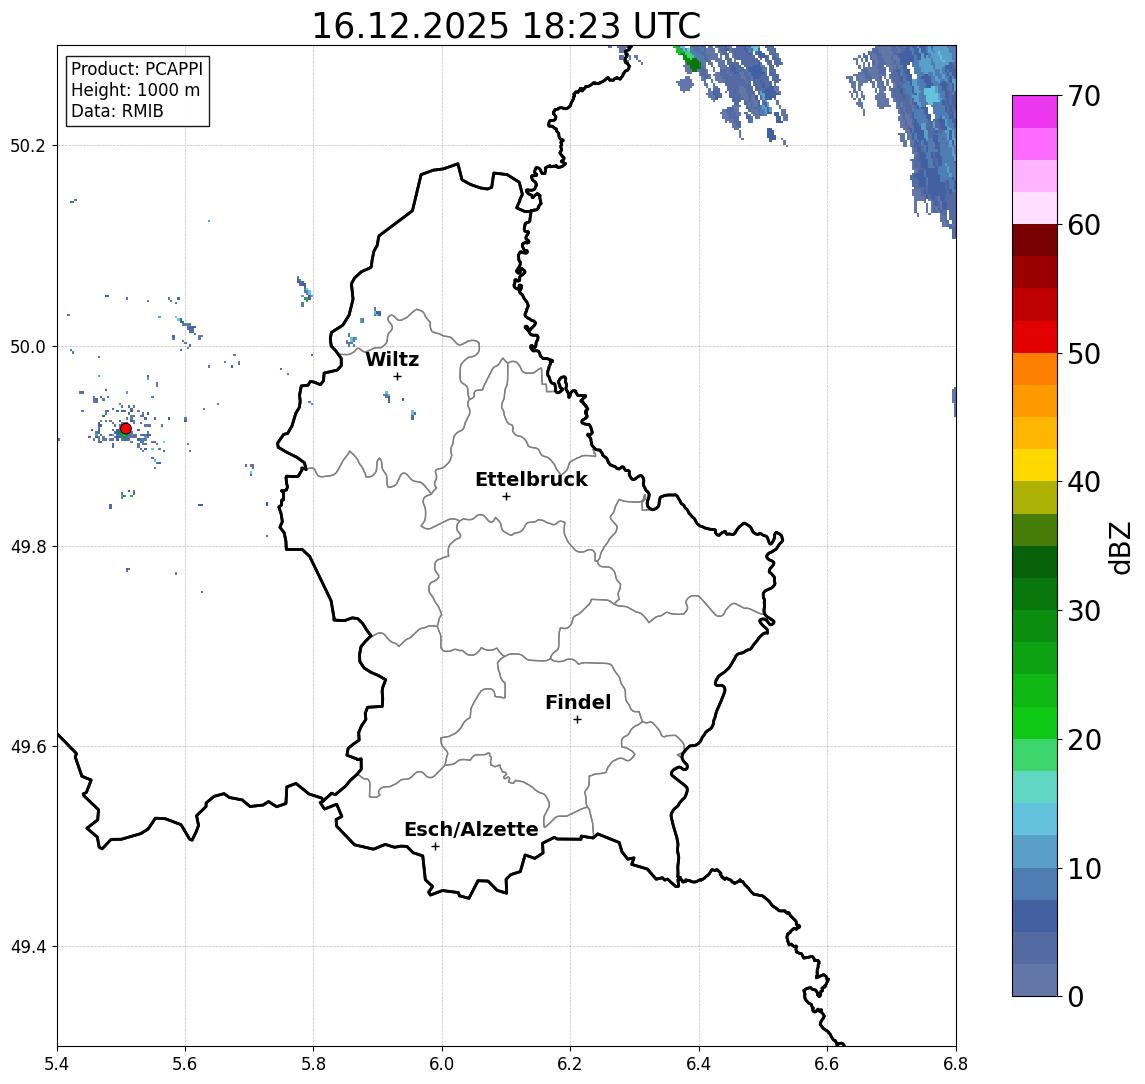Click the 60 colorbar tick label
Viewport: 1145px width, 1084px height.
click(1084, 225)
